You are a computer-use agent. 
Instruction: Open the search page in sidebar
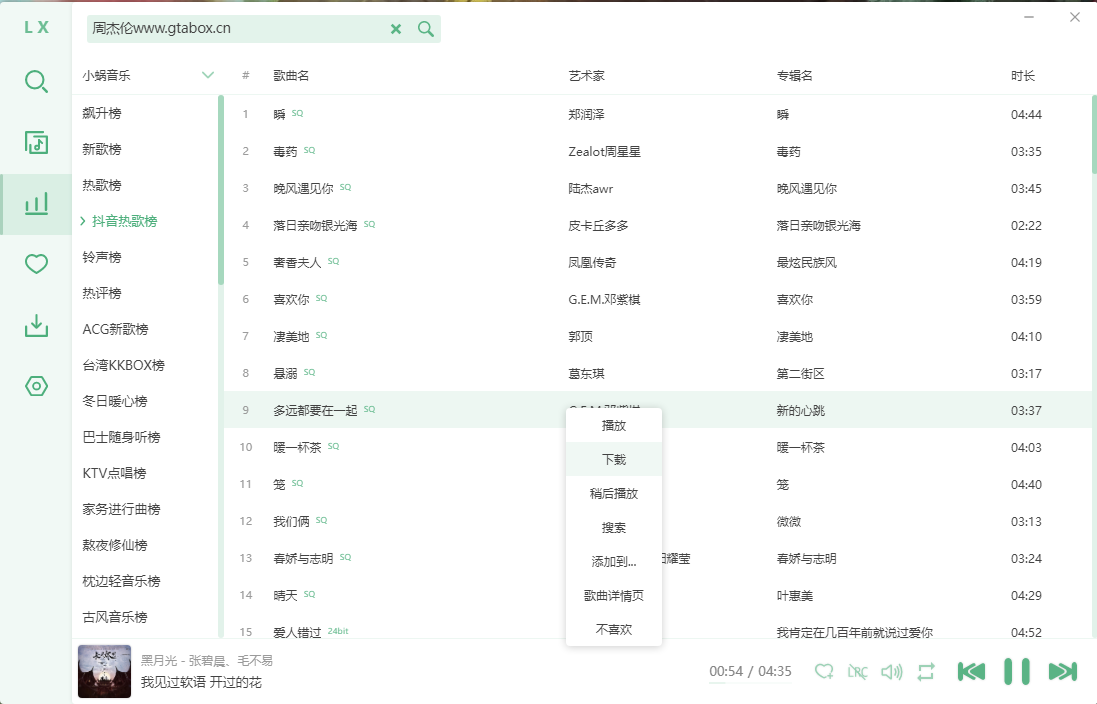[x=36, y=82]
